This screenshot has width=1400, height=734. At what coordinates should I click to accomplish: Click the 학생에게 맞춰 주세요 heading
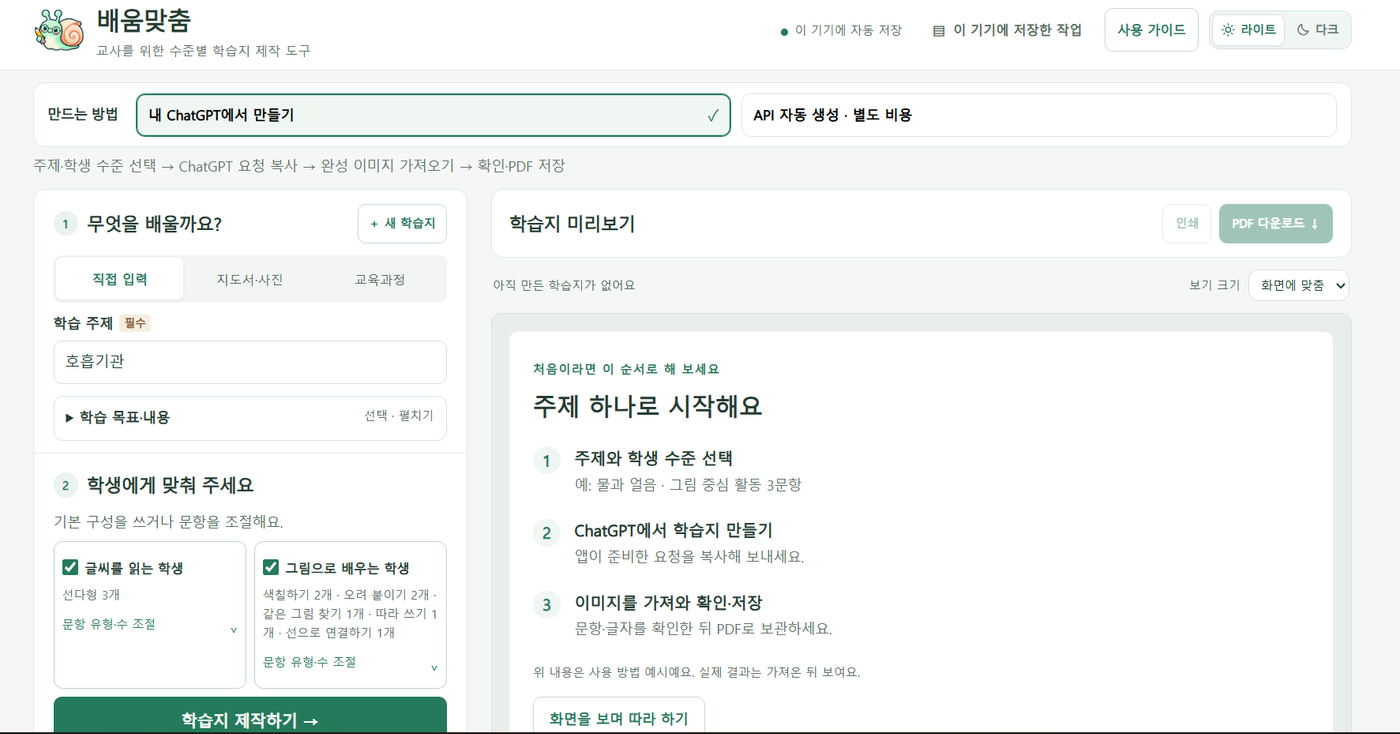(170, 486)
